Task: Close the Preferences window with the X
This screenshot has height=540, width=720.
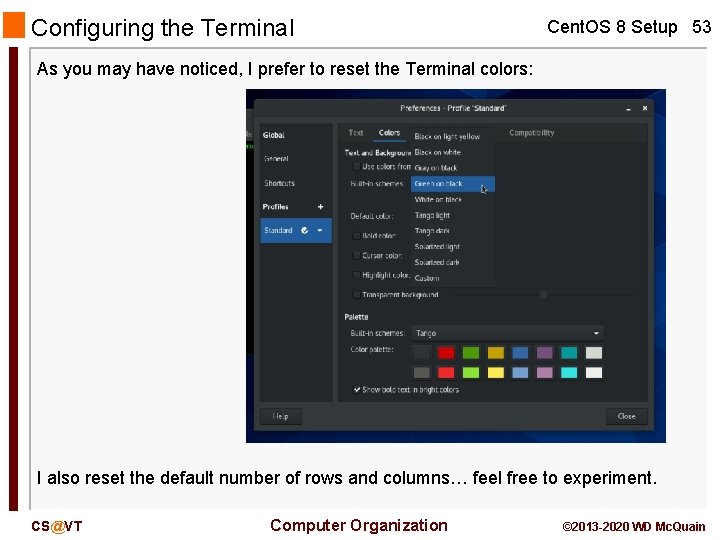Action: click(645, 108)
